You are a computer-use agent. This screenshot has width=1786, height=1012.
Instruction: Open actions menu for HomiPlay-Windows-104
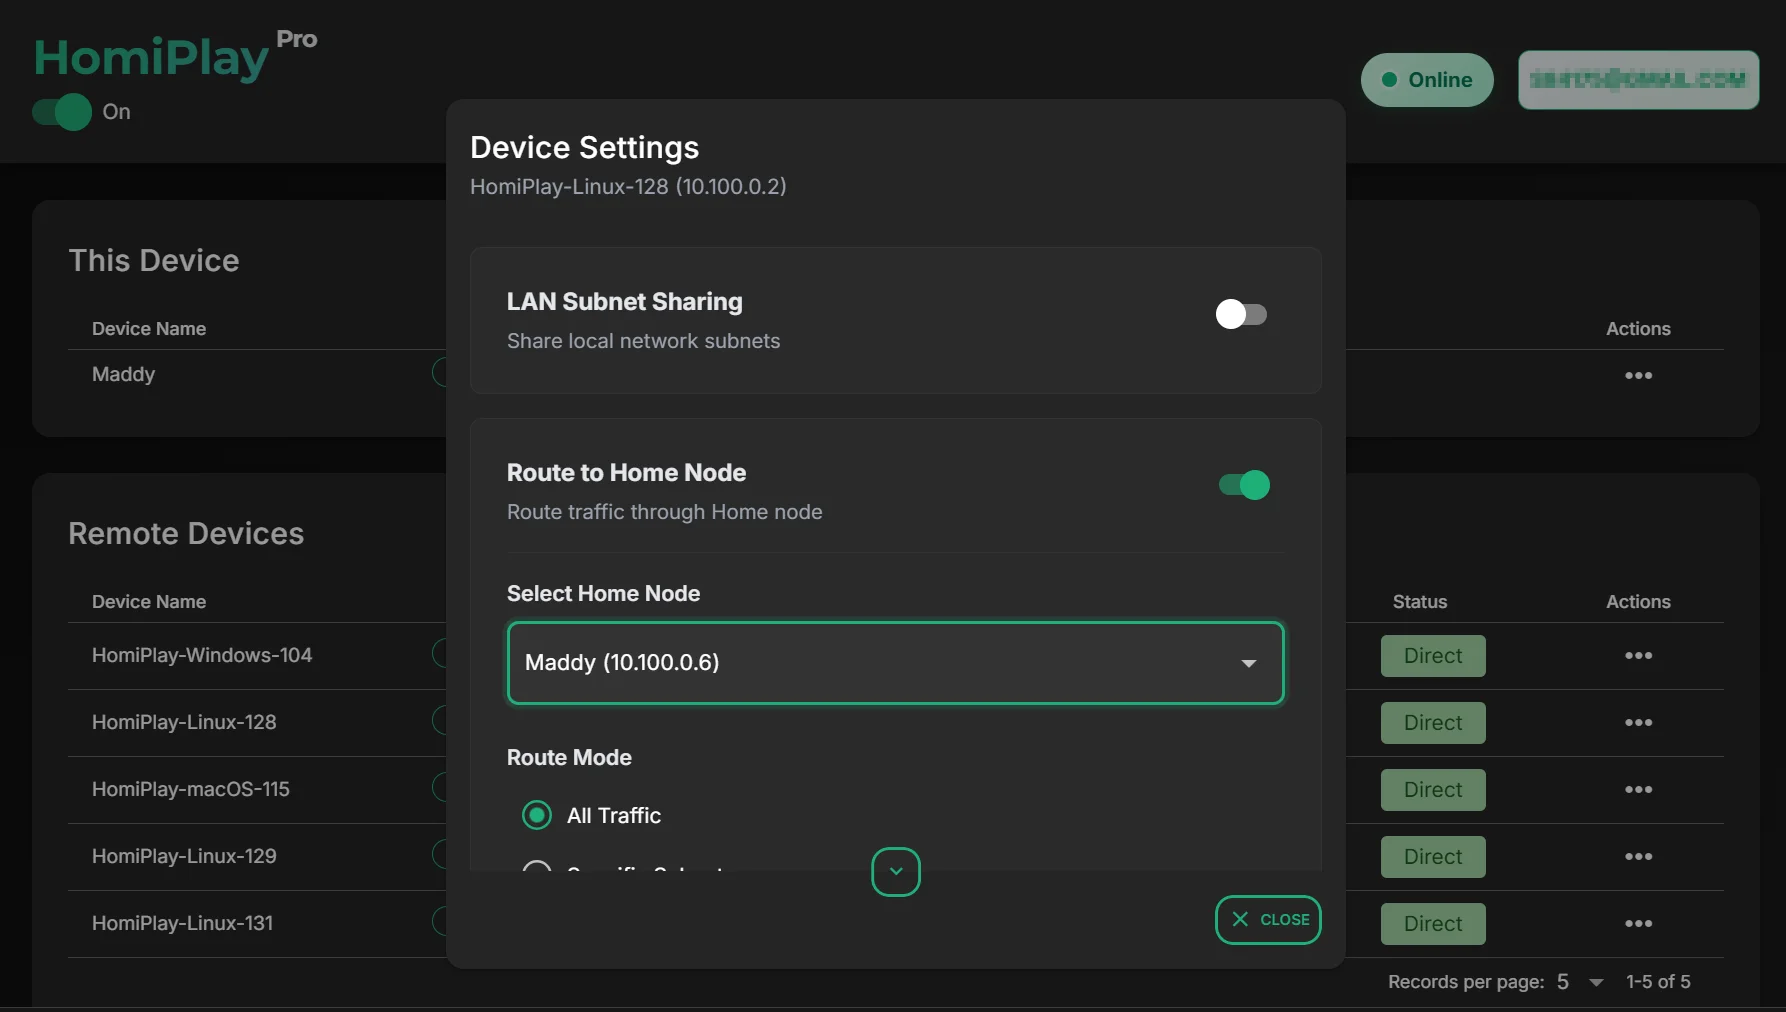[1638, 656]
